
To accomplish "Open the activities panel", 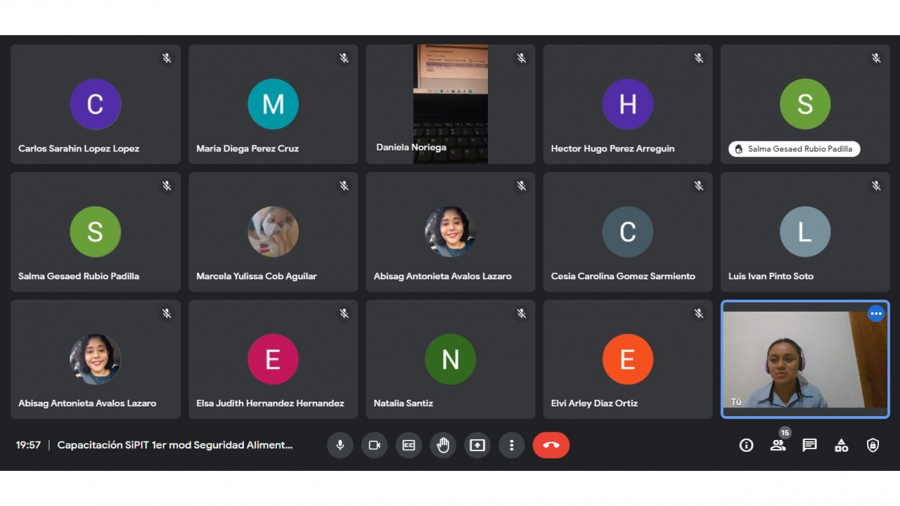I will pos(841,445).
